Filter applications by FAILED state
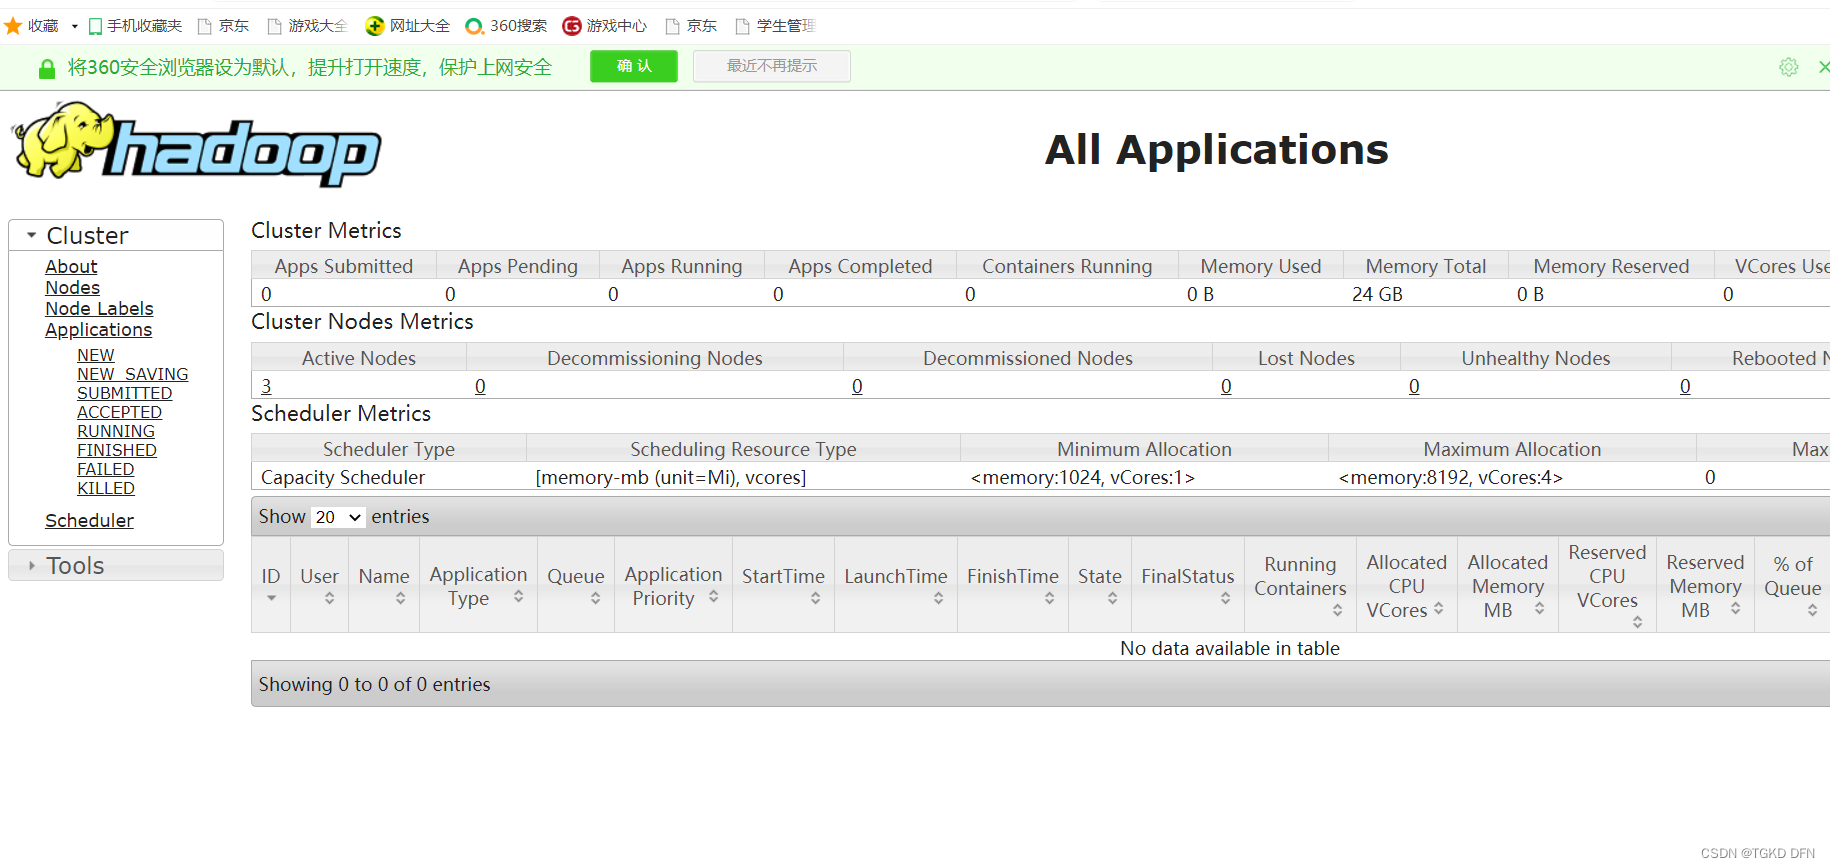This screenshot has height=868, width=1830. (x=106, y=469)
